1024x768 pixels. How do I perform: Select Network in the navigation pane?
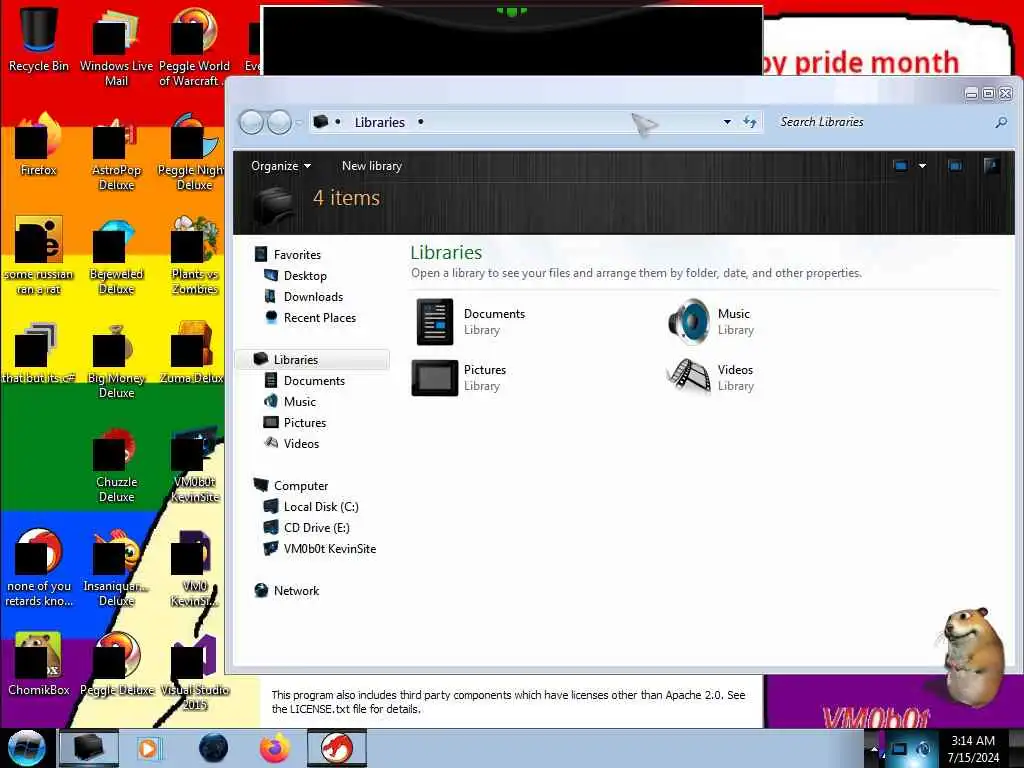tap(296, 590)
